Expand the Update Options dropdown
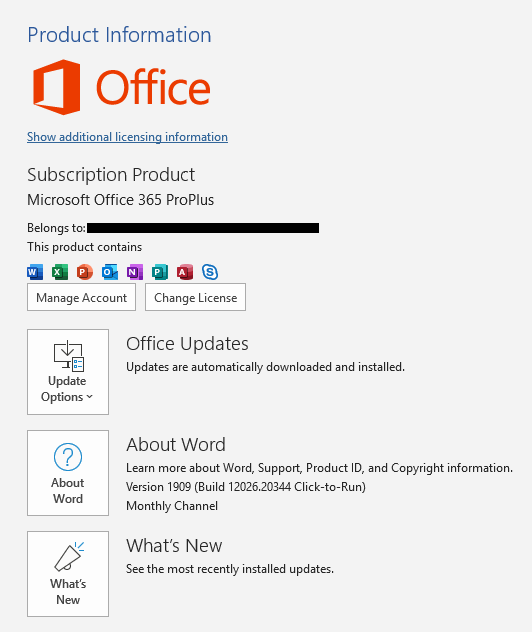This screenshot has width=532, height=632. click(x=68, y=372)
